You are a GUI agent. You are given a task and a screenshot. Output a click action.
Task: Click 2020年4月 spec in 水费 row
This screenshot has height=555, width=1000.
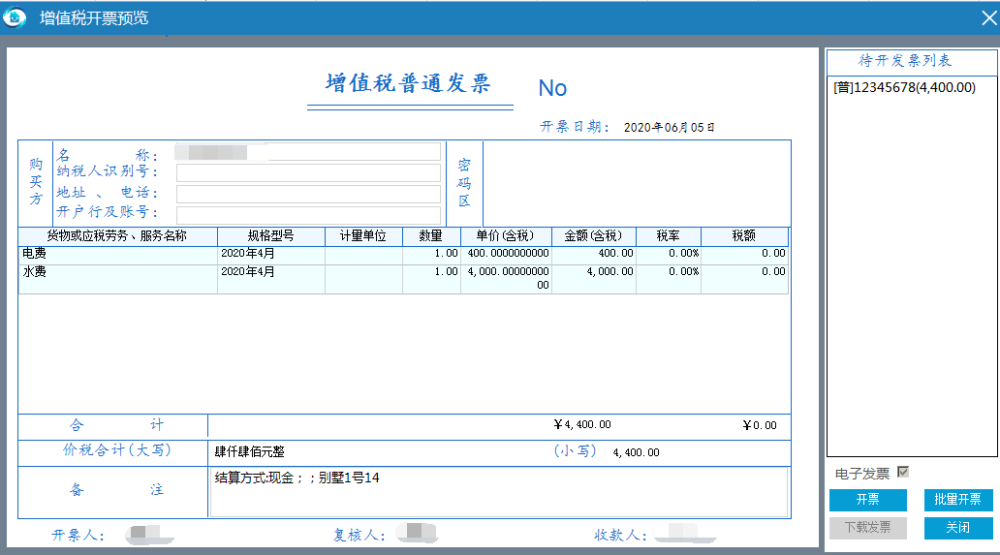(x=248, y=272)
